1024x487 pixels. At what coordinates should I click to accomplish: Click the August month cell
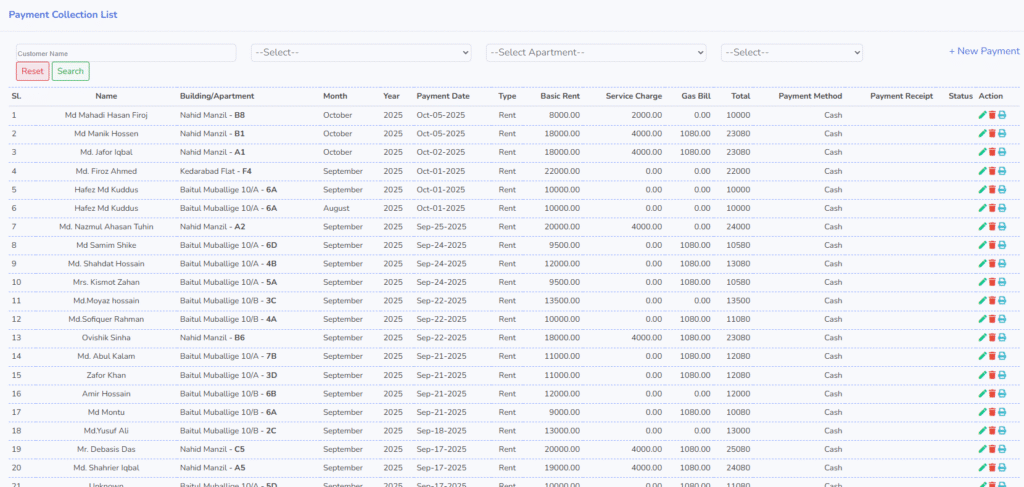[x=336, y=208]
